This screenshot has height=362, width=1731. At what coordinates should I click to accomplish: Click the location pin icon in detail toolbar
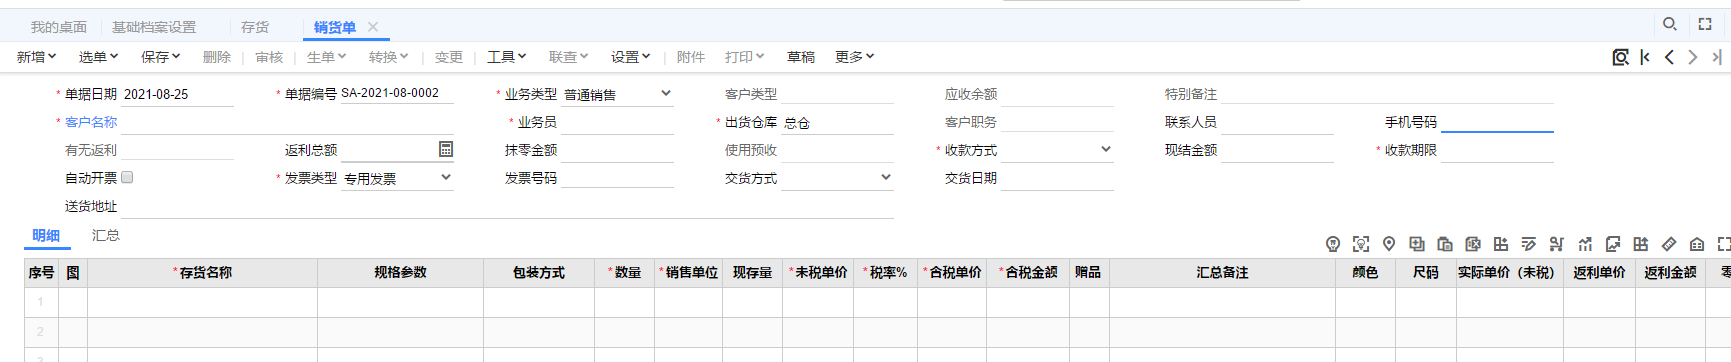(x=1389, y=244)
